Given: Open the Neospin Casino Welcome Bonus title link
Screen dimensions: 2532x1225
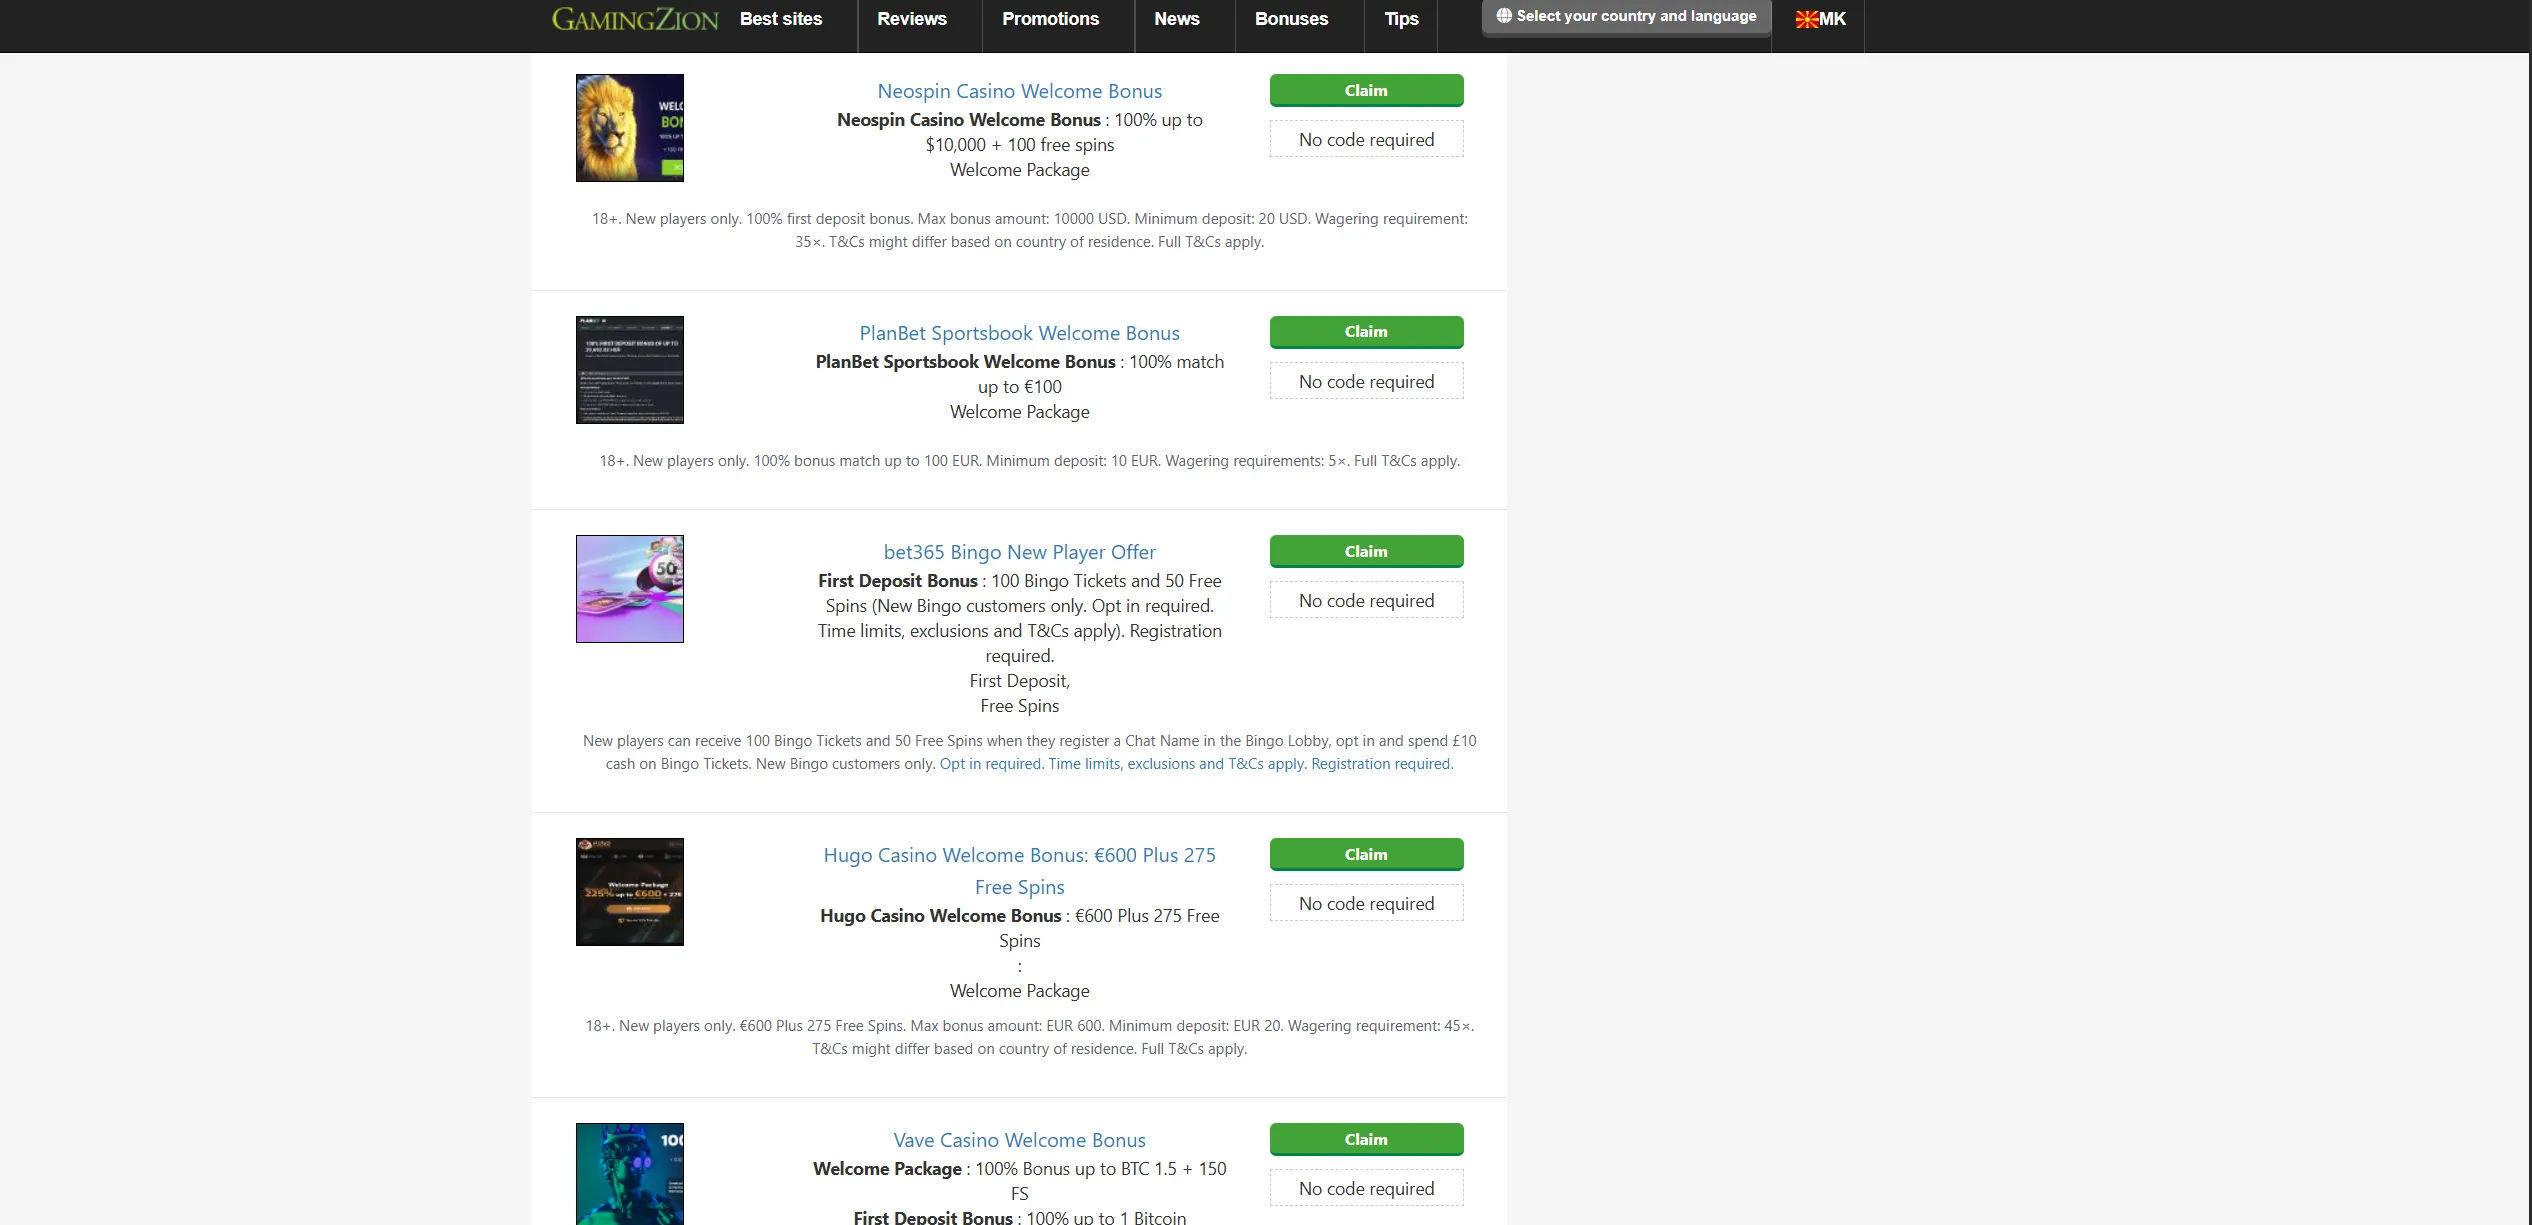Looking at the screenshot, I should 1019,91.
